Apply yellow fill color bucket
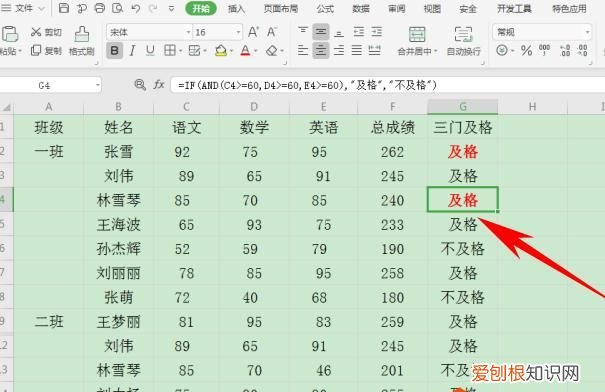 click(221, 51)
